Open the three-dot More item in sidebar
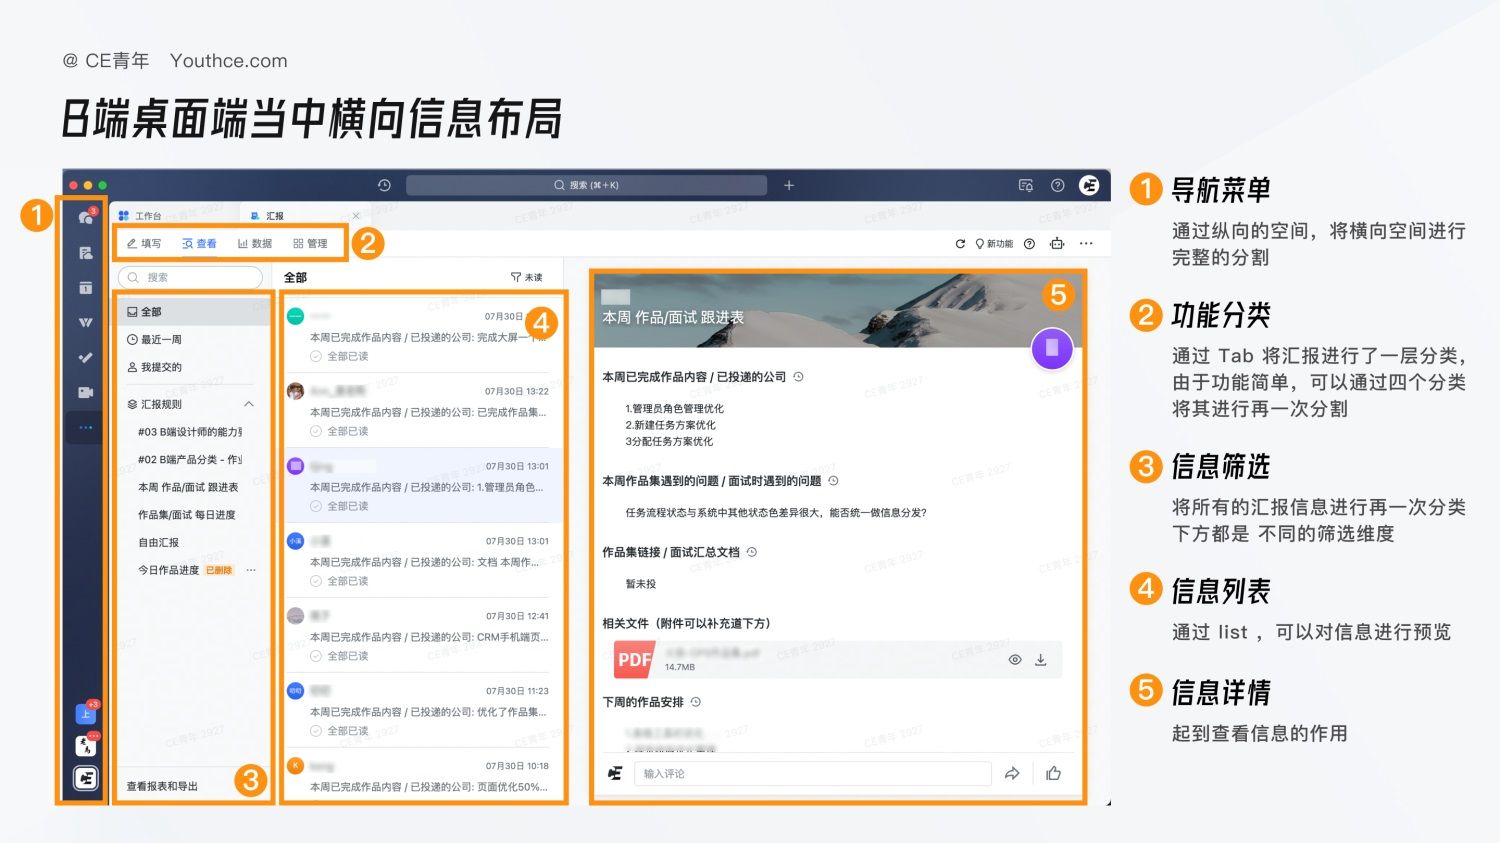 click(86, 428)
